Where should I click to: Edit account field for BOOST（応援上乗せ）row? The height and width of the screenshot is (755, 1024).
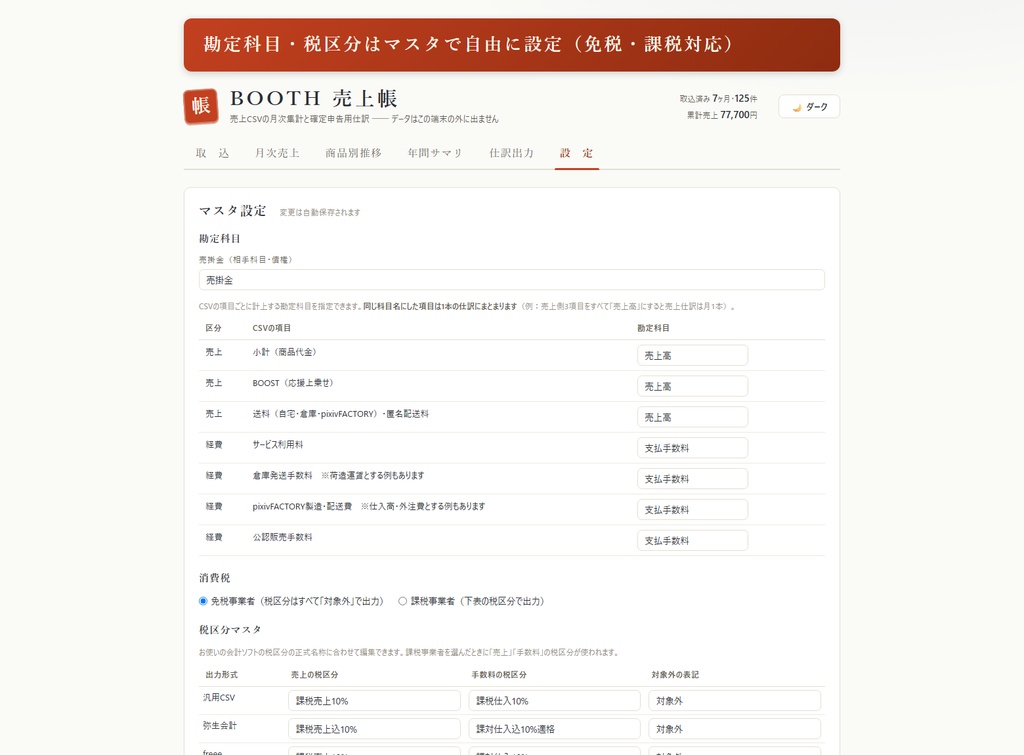(692, 386)
